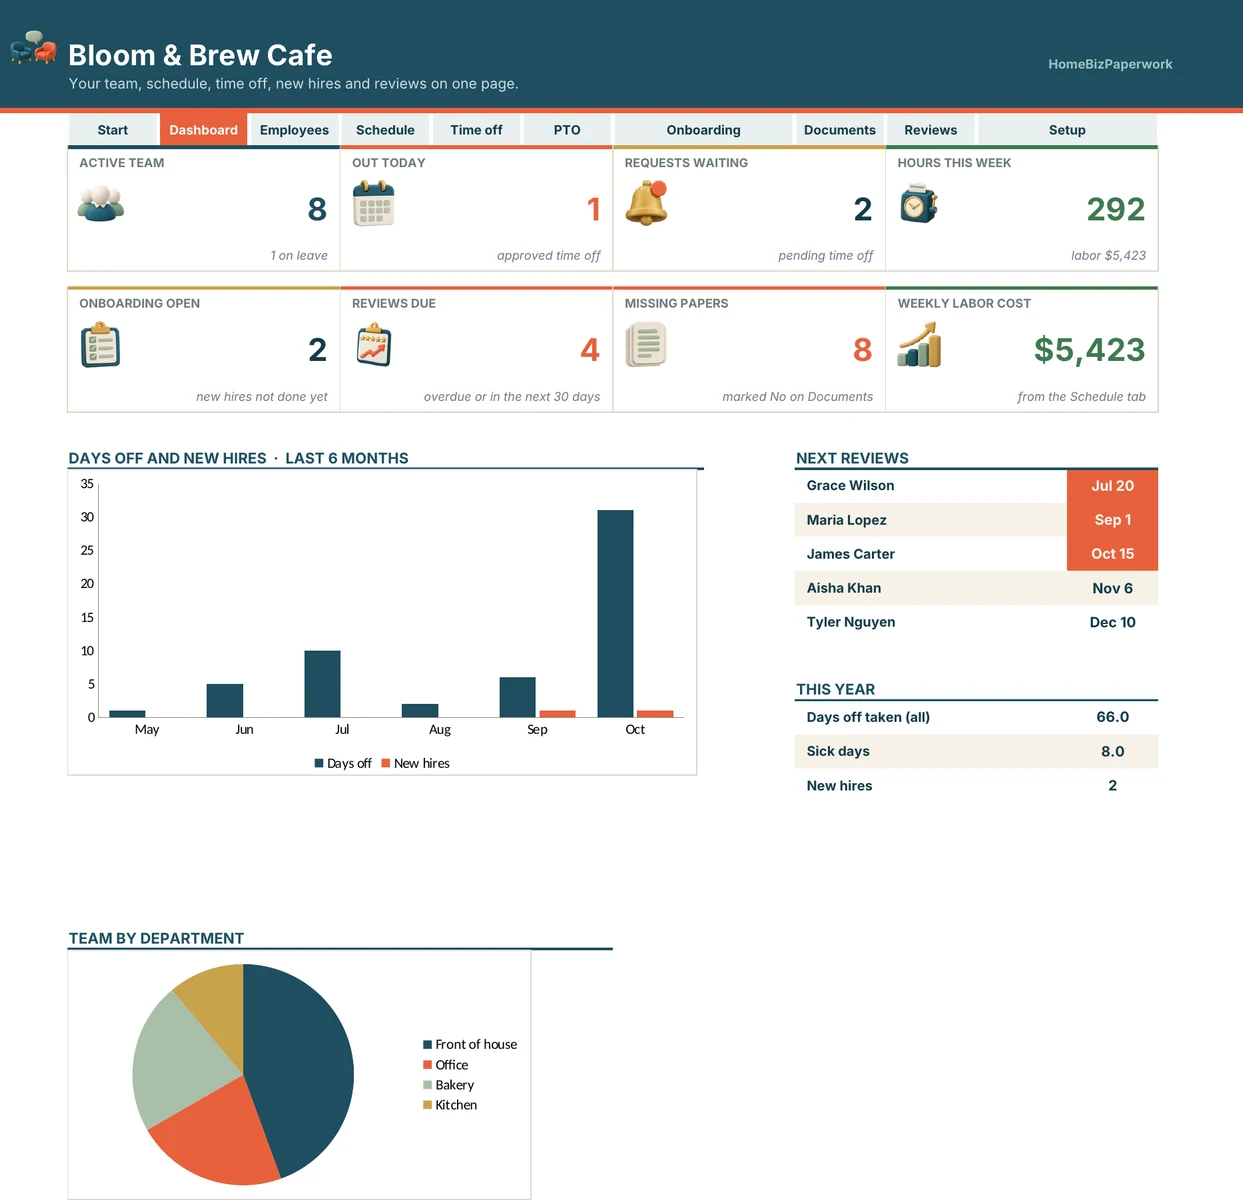Click the Hours This Week clock icon
The width and height of the screenshot is (1243, 1200).
[x=918, y=204]
